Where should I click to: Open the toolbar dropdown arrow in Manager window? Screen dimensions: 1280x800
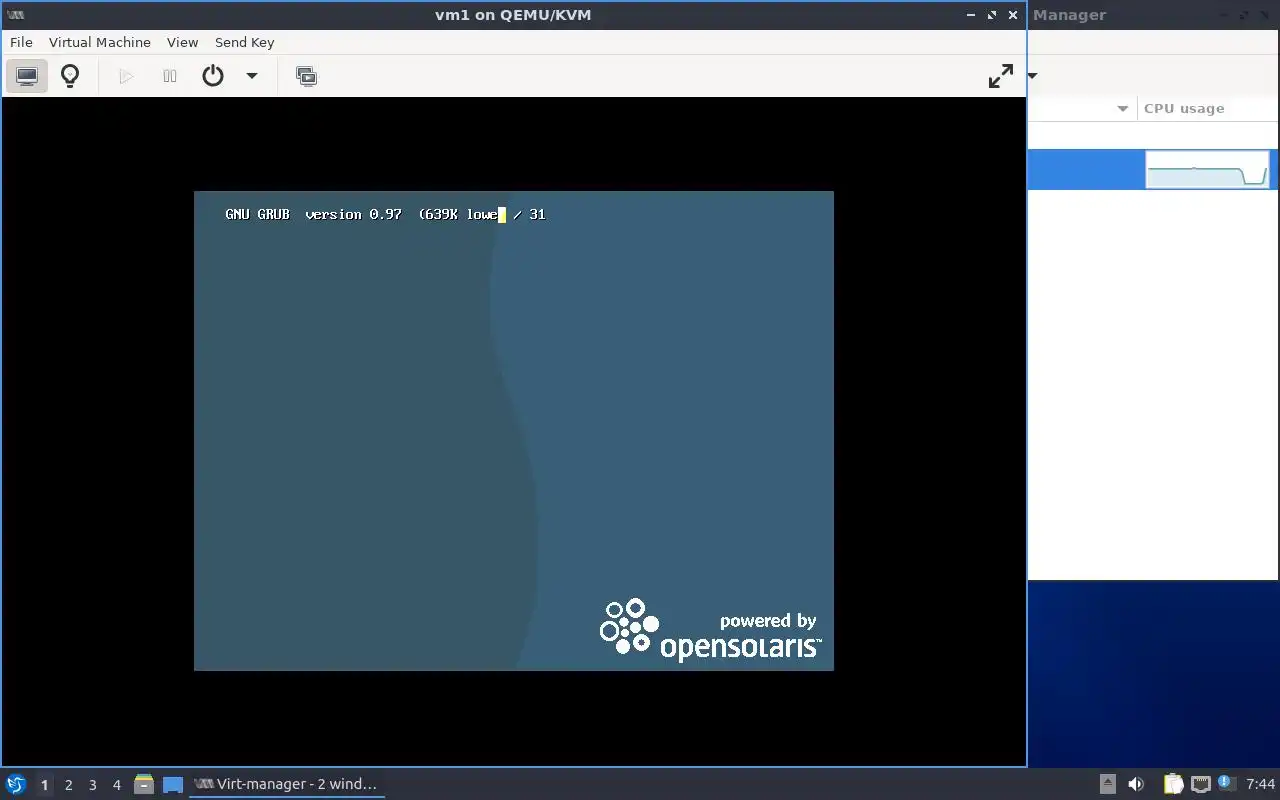(x=1033, y=76)
